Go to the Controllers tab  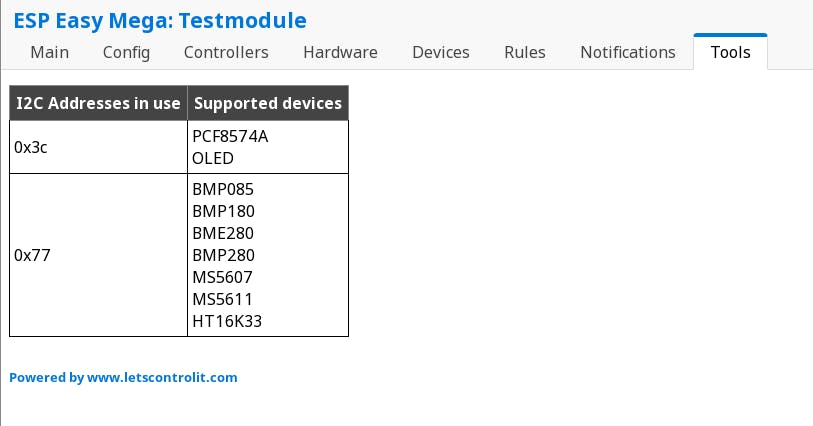click(x=226, y=52)
